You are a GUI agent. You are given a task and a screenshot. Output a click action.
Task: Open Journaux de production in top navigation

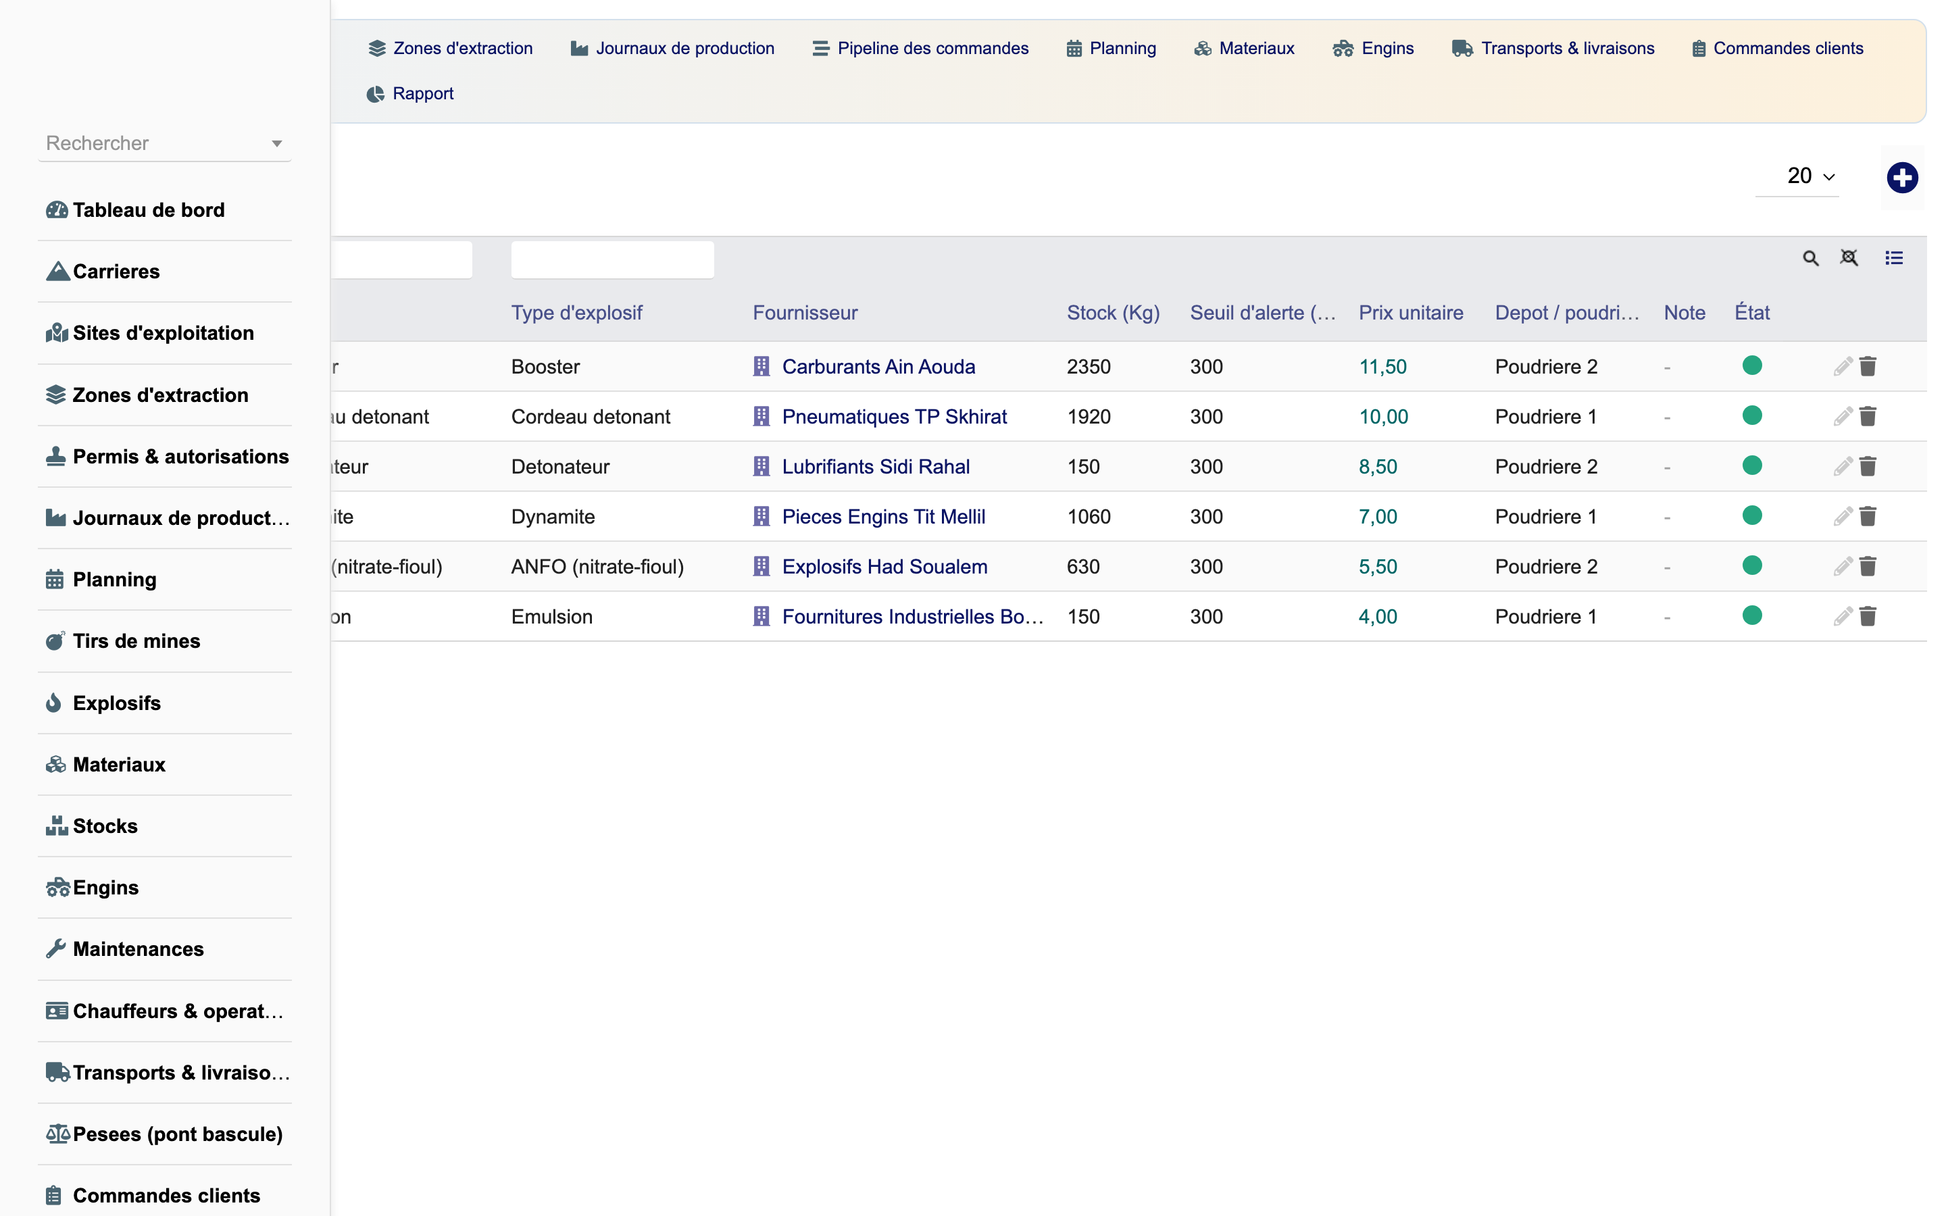(672, 48)
